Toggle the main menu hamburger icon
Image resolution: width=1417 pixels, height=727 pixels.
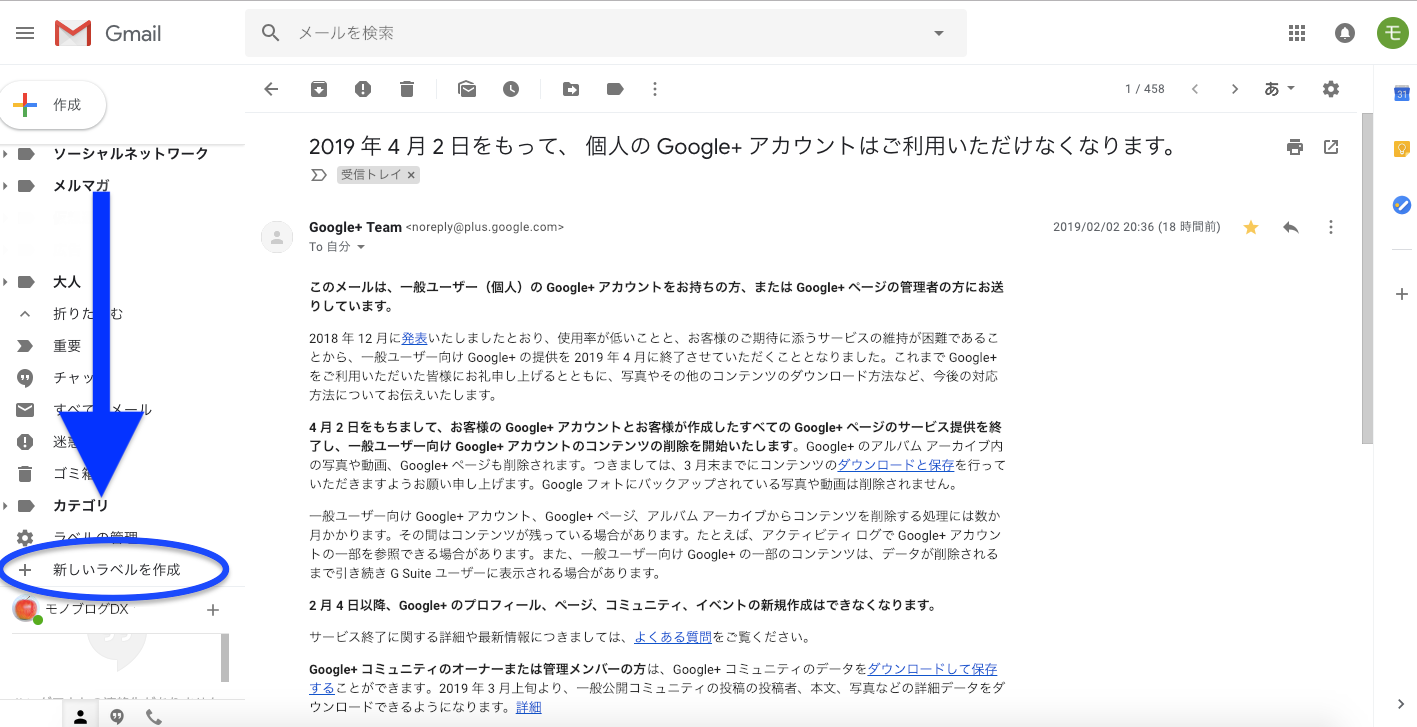tap(25, 33)
